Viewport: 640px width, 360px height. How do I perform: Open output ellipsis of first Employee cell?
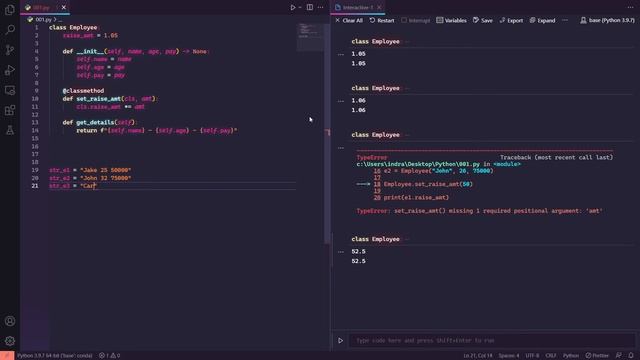point(341,54)
